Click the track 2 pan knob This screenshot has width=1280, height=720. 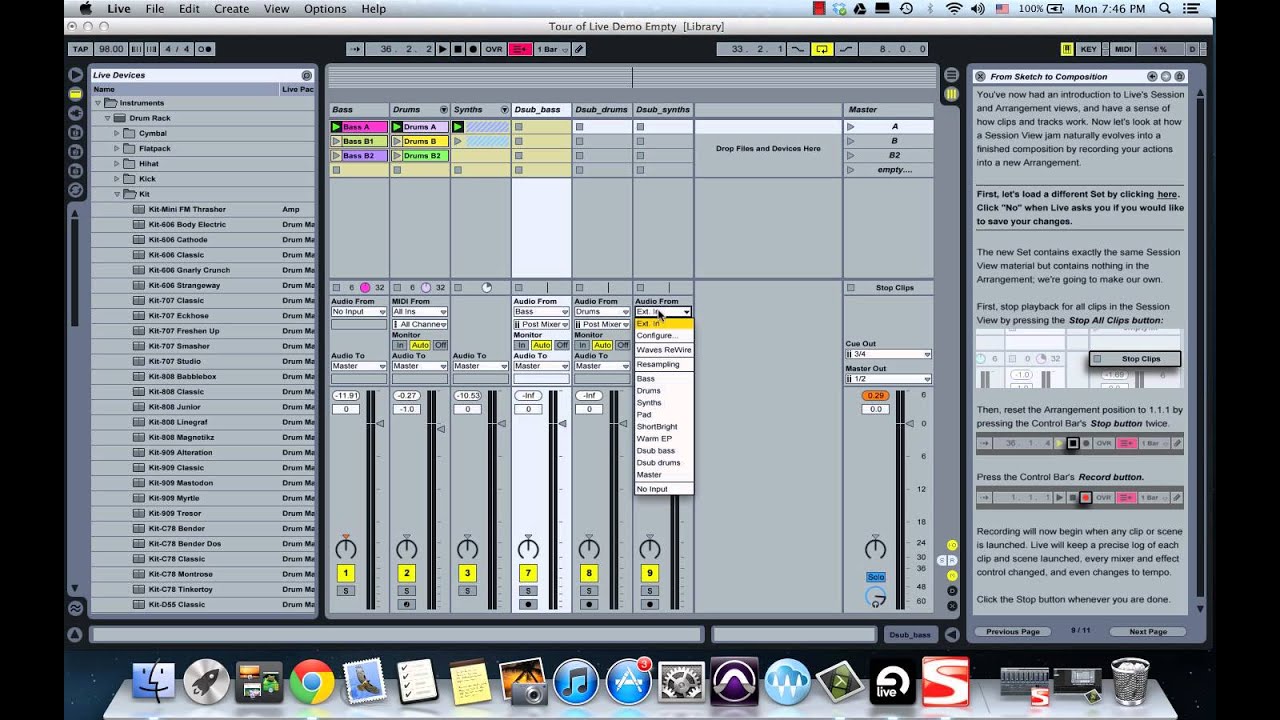click(x=407, y=548)
